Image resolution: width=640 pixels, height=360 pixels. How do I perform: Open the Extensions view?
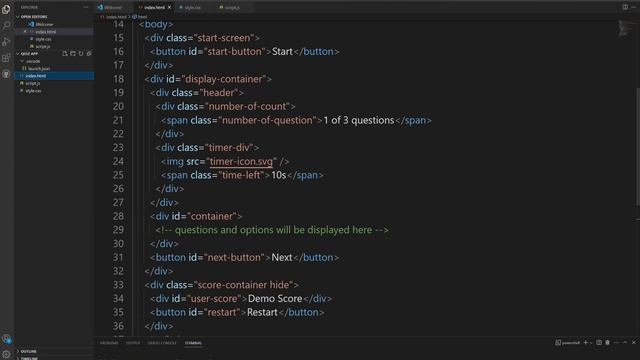6,58
